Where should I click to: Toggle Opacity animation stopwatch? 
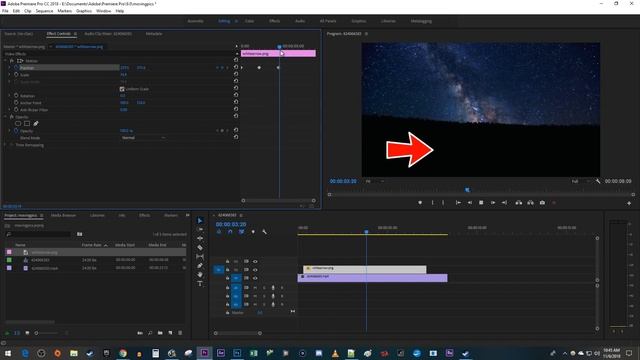click(16, 131)
